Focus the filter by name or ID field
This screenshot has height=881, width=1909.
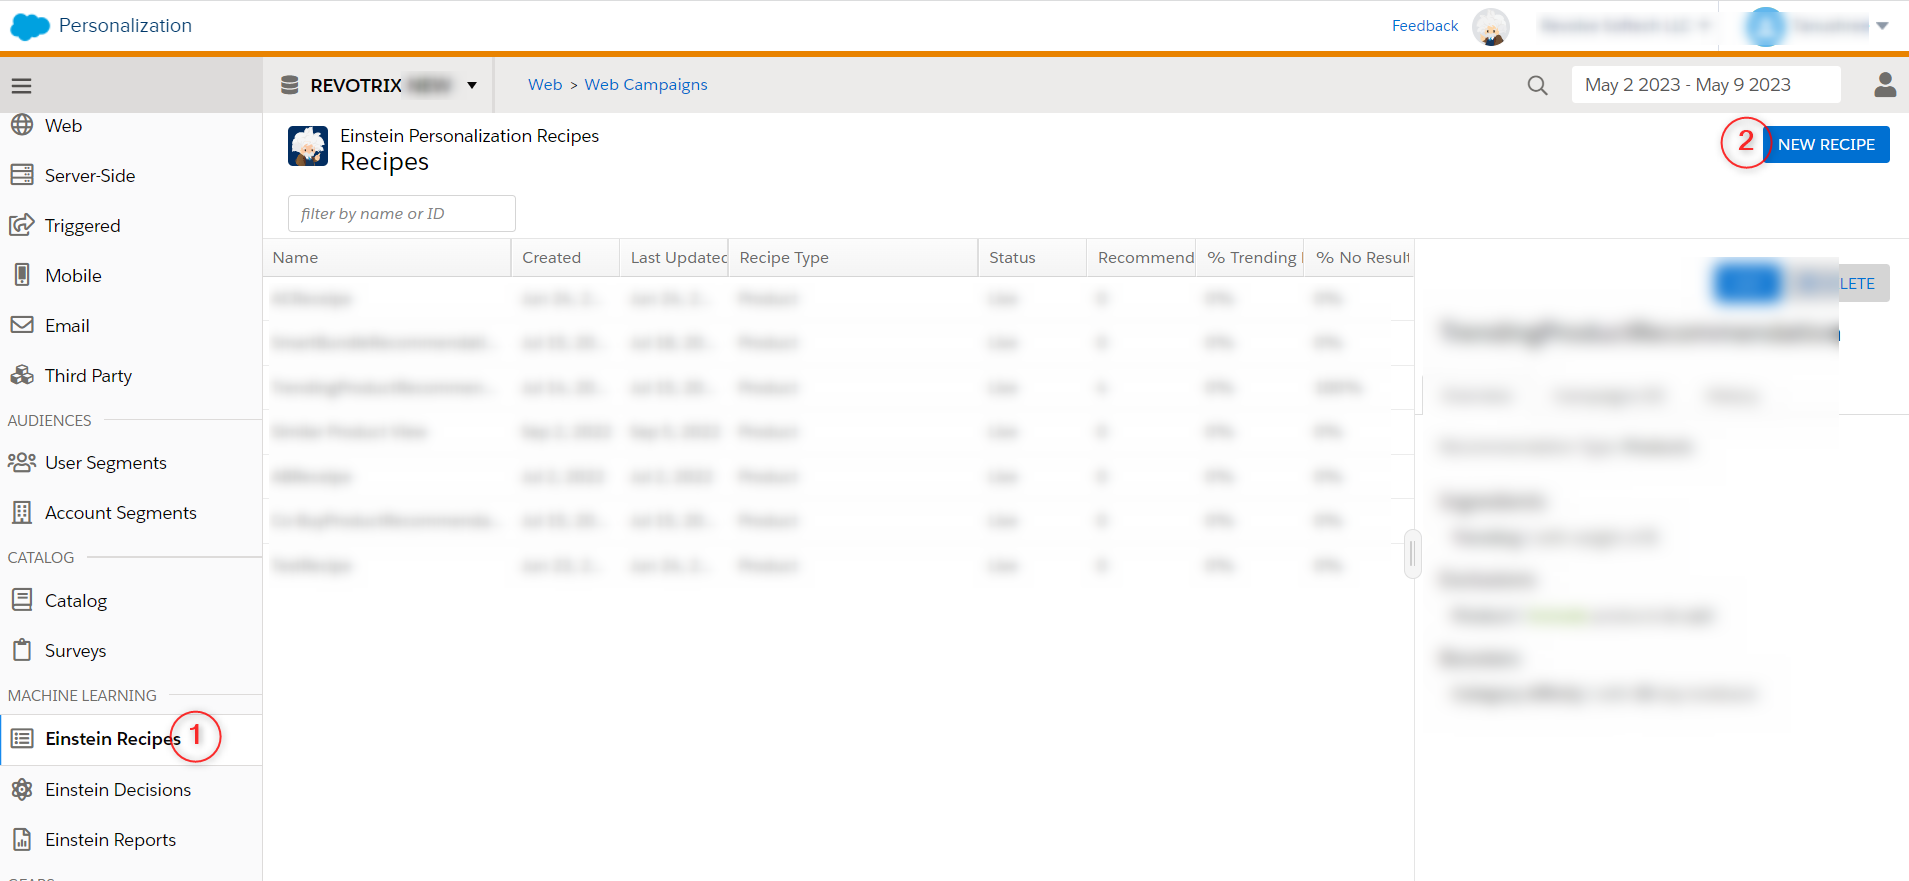coord(402,213)
